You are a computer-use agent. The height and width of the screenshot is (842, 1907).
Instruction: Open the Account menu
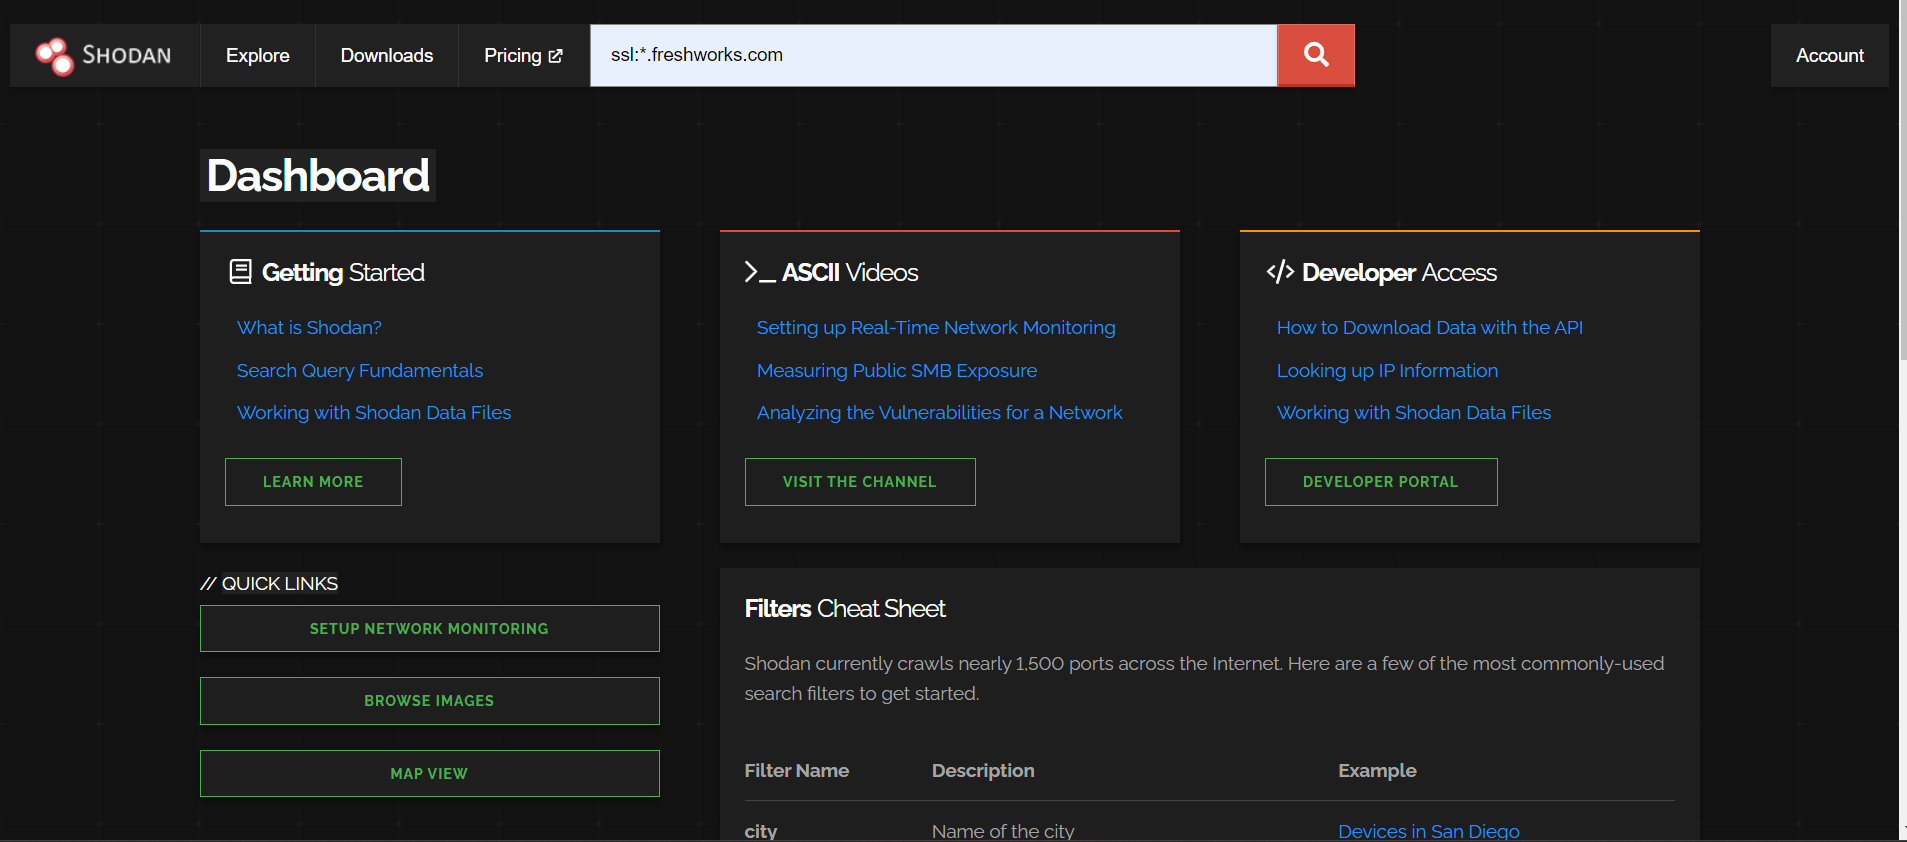point(1829,56)
